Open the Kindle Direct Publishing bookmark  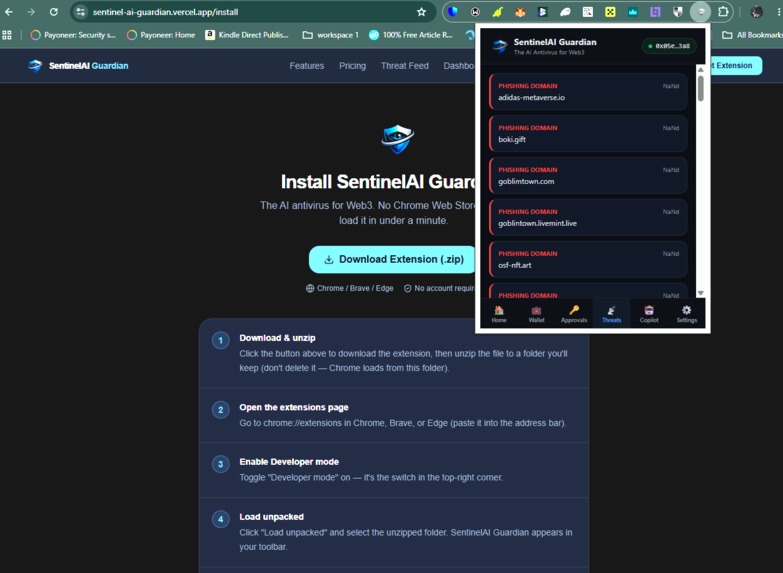click(x=248, y=35)
